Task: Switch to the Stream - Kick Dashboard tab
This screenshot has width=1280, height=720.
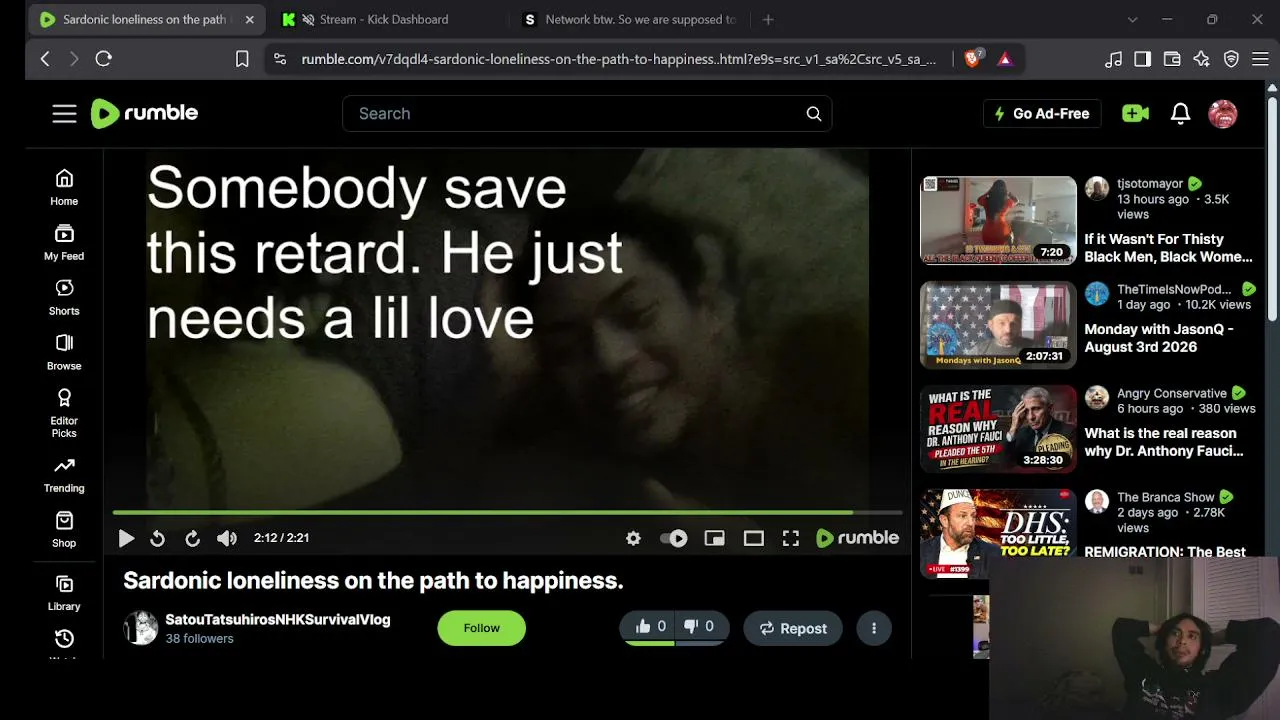Action: point(384,19)
